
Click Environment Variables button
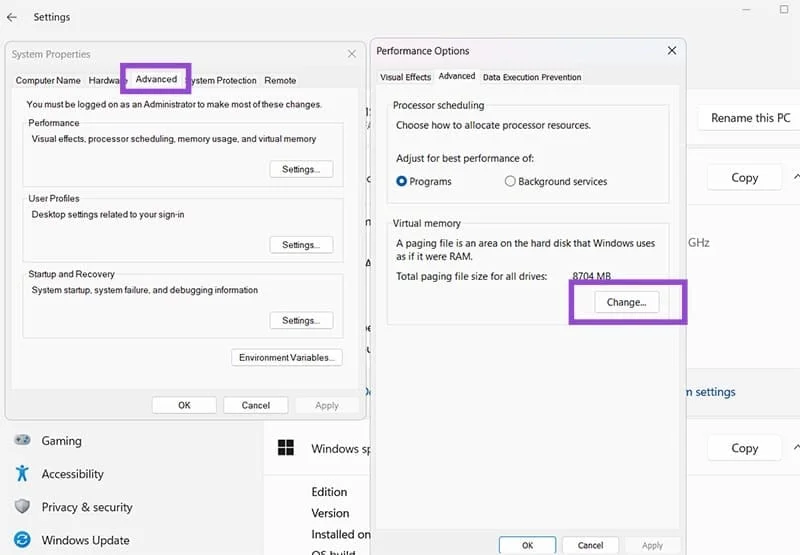click(287, 358)
